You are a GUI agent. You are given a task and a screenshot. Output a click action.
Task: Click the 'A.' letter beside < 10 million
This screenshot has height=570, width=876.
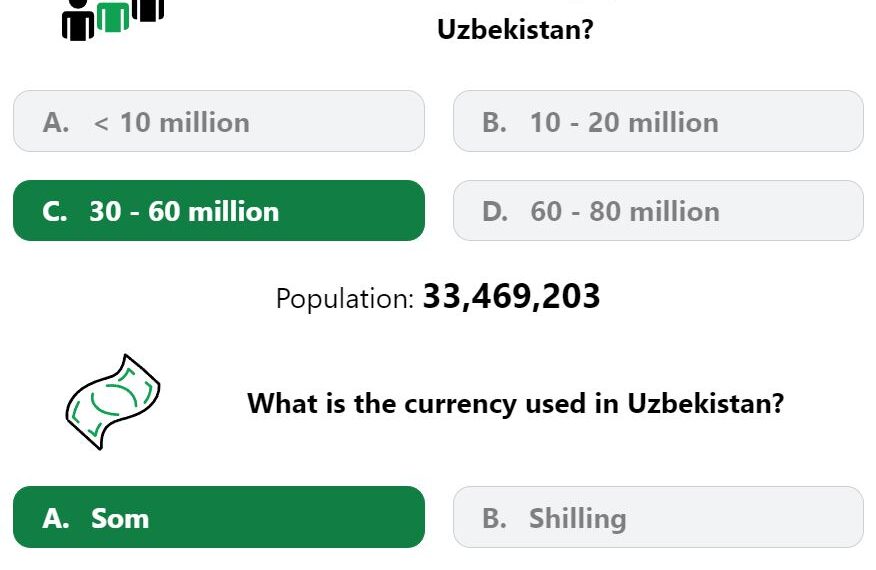(x=56, y=122)
